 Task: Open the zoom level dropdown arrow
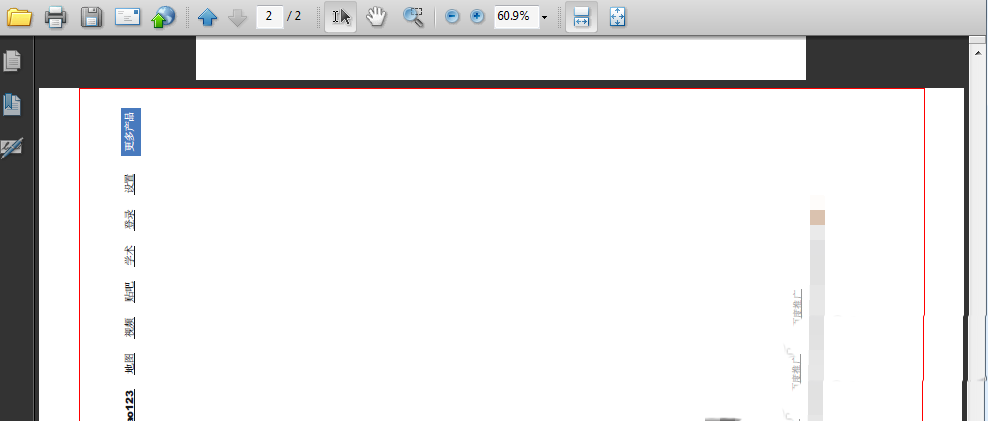[x=544, y=17]
